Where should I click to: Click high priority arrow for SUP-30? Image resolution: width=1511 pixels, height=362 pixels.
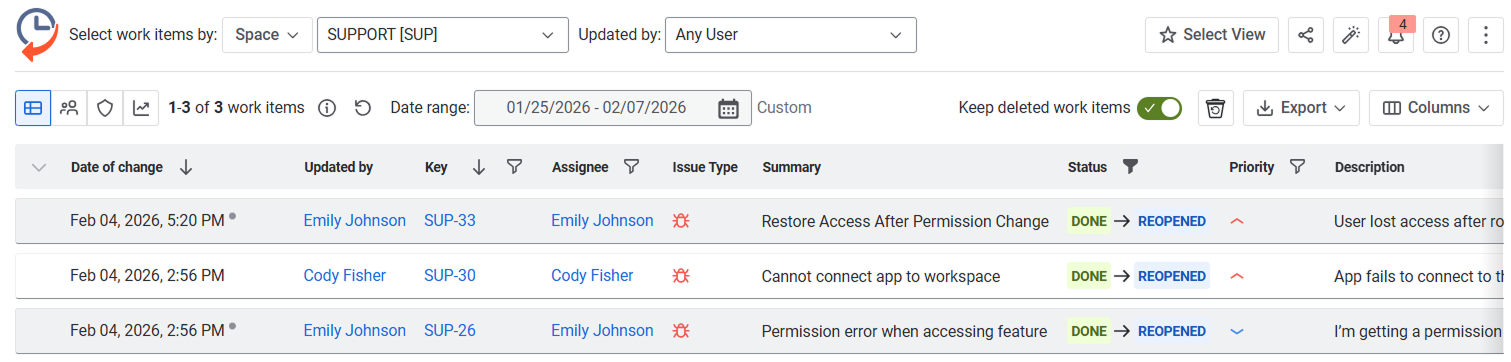click(x=1237, y=275)
